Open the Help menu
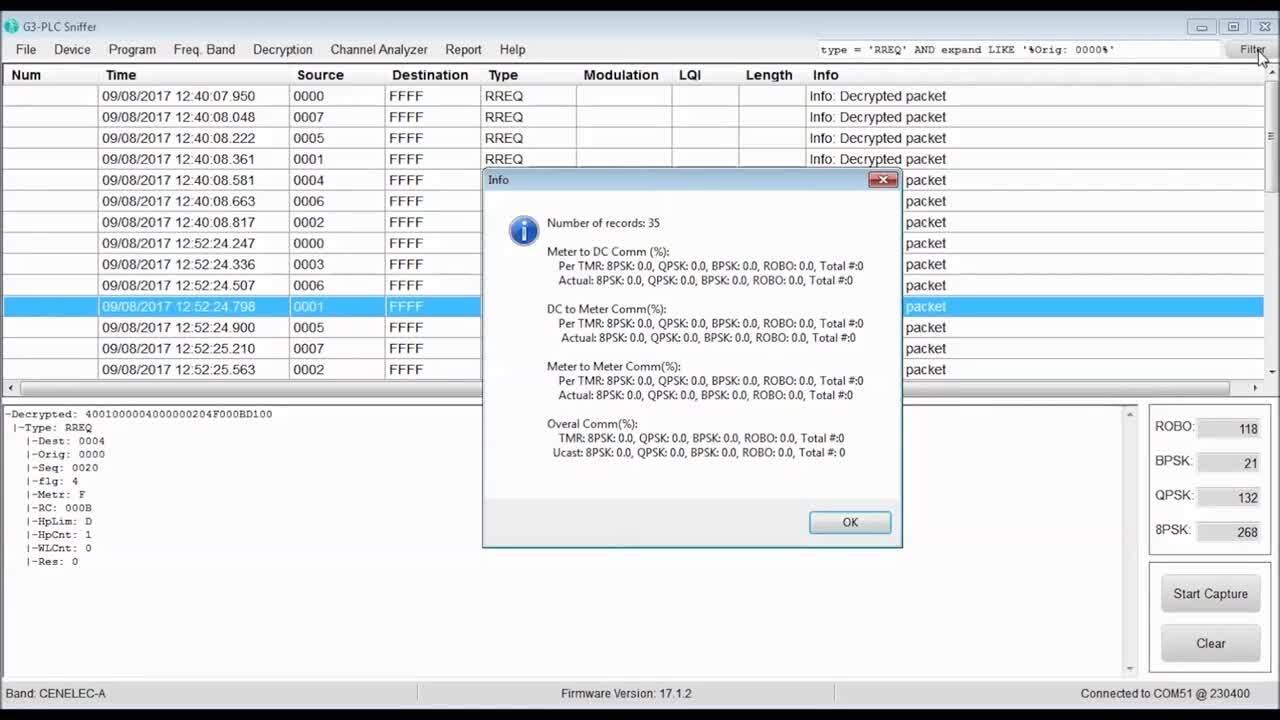Viewport: 1280px width, 720px height. pyautogui.click(x=513, y=49)
